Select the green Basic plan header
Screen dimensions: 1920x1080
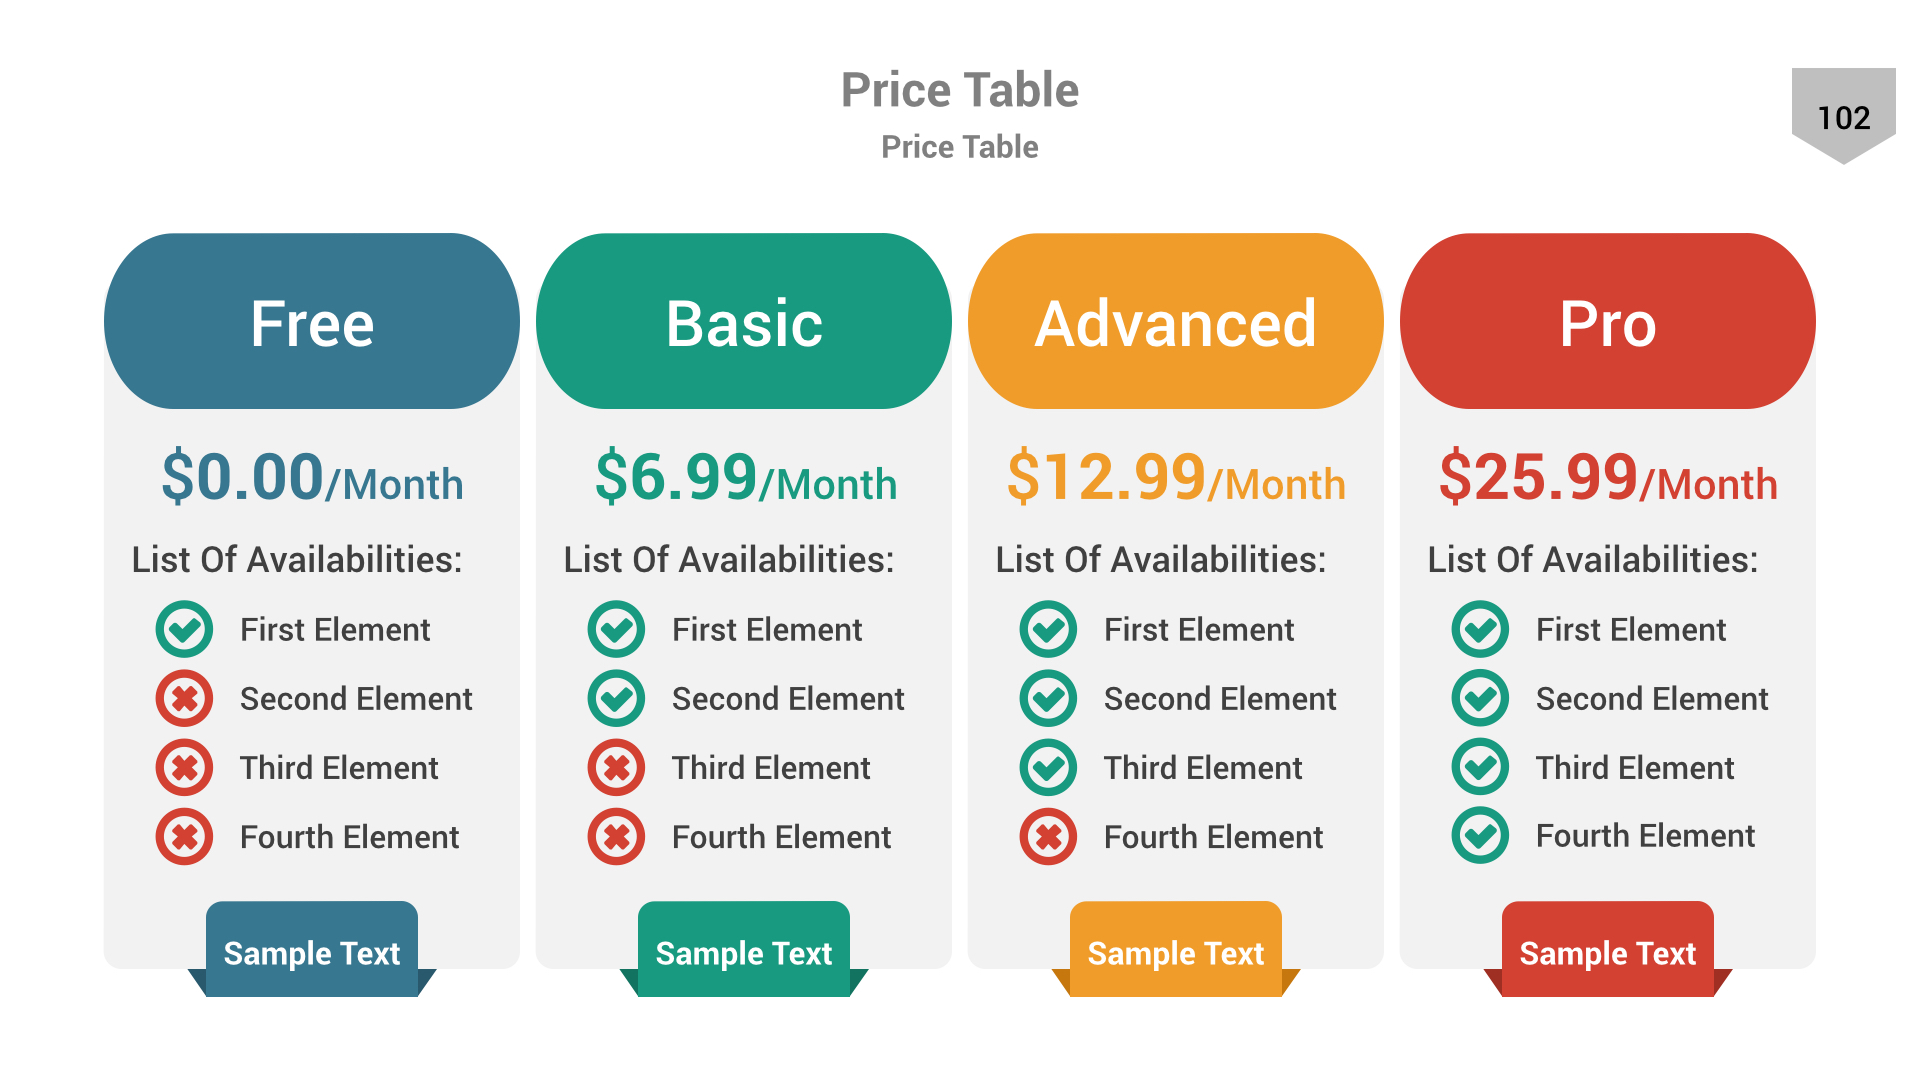click(744, 322)
